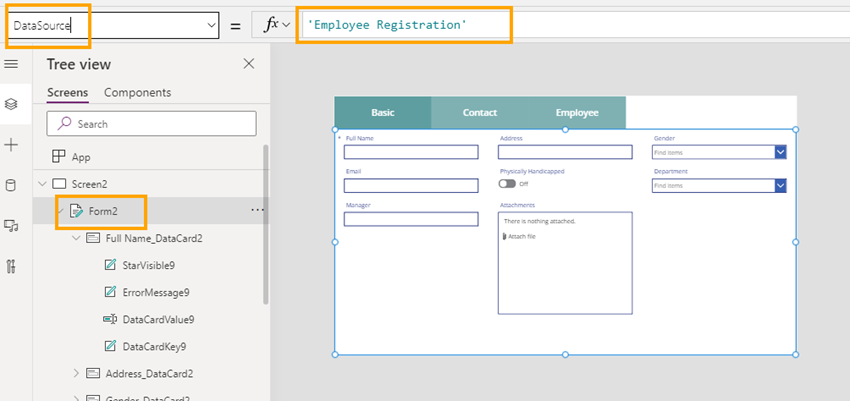The image size is (850, 401).
Task: Click the Manager input field
Action: (x=411, y=219)
